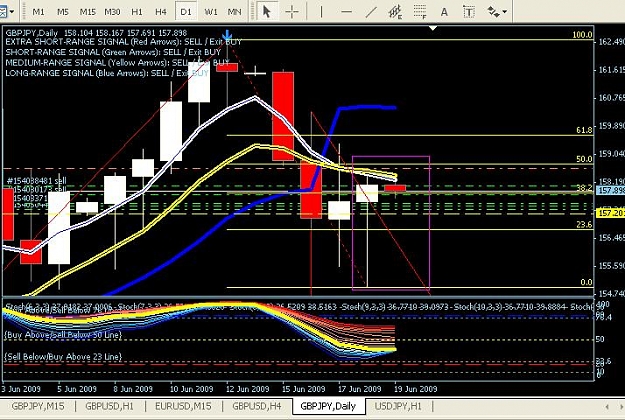Click the yellow 157.20 price tag
Screen dimensions: 625x420
pyautogui.click(x=611, y=214)
